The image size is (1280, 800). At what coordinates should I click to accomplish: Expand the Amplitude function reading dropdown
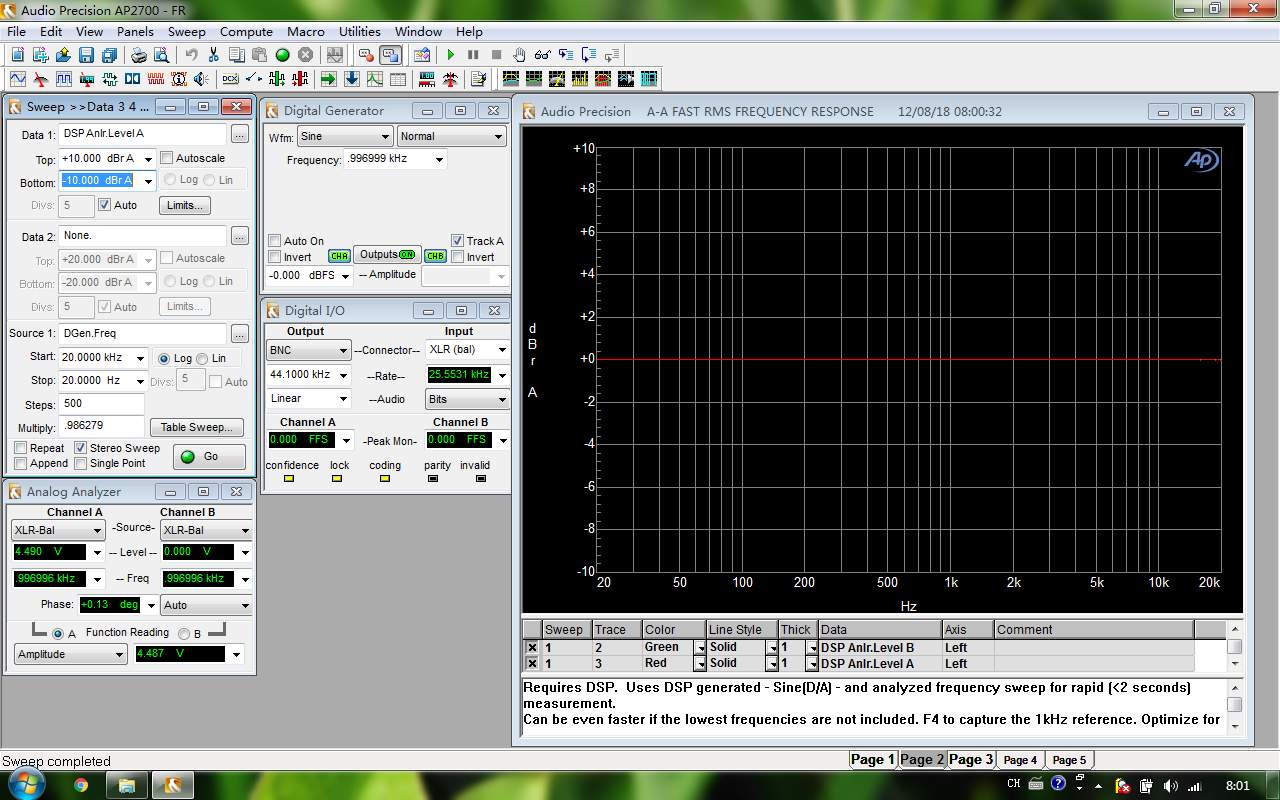(x=118, y=654)
